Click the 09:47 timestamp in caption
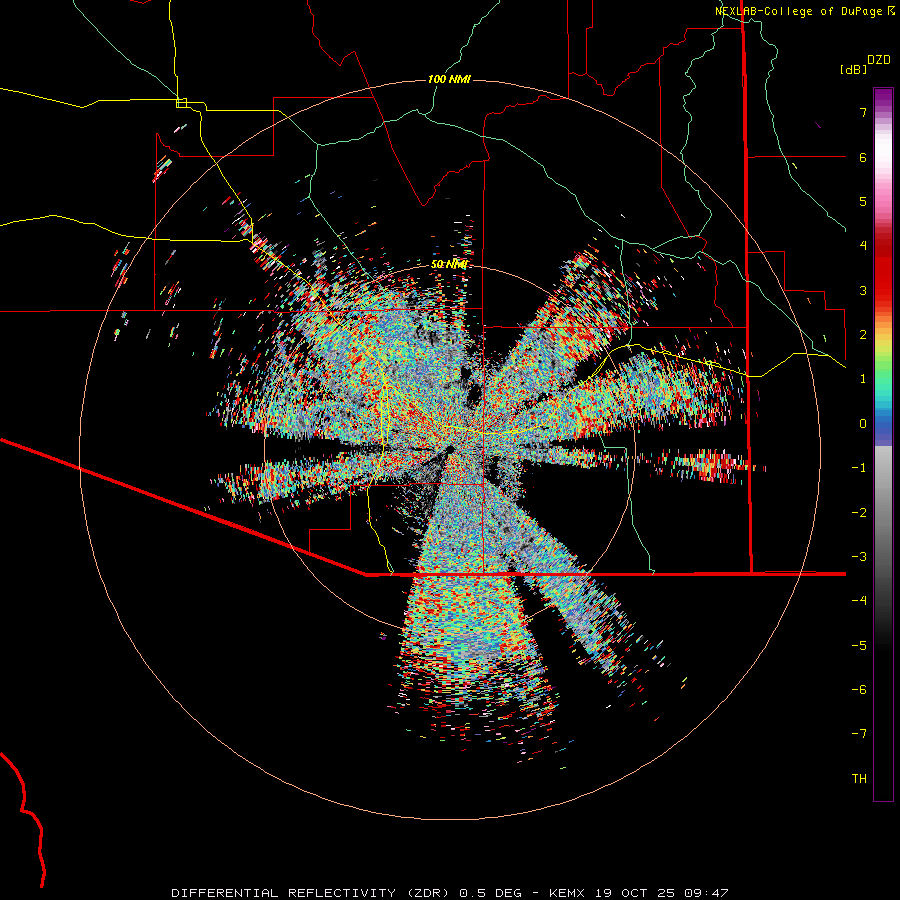Viewport: 900px width, 900px height. pos(706,893)
